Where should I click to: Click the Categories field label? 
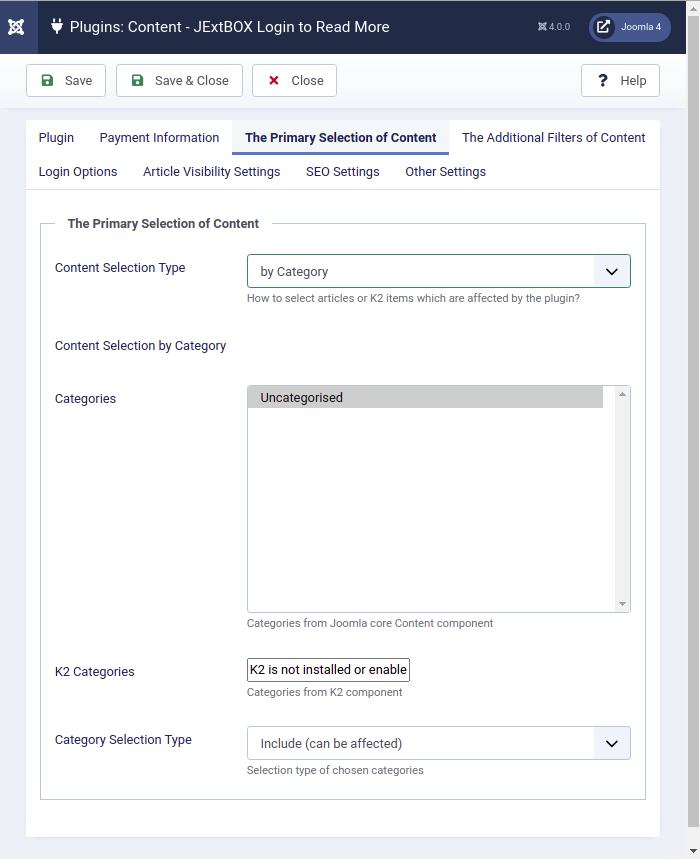pos(86,399)
